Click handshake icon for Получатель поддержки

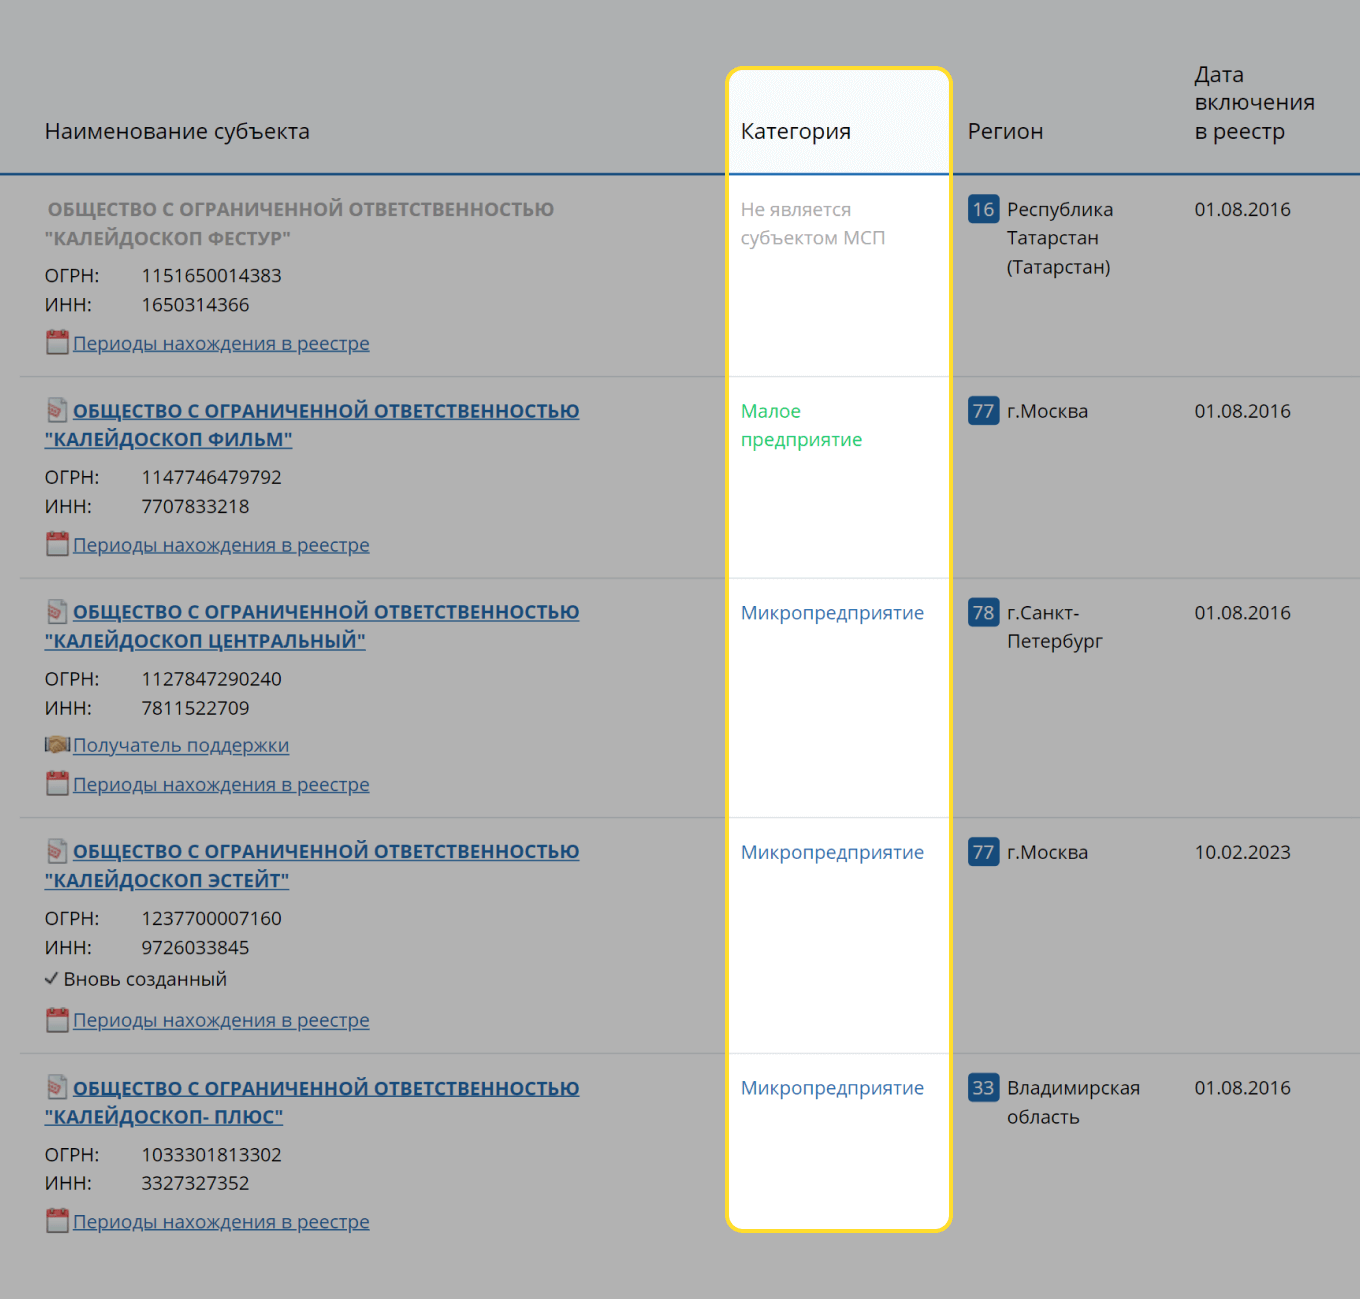(57, 745)
